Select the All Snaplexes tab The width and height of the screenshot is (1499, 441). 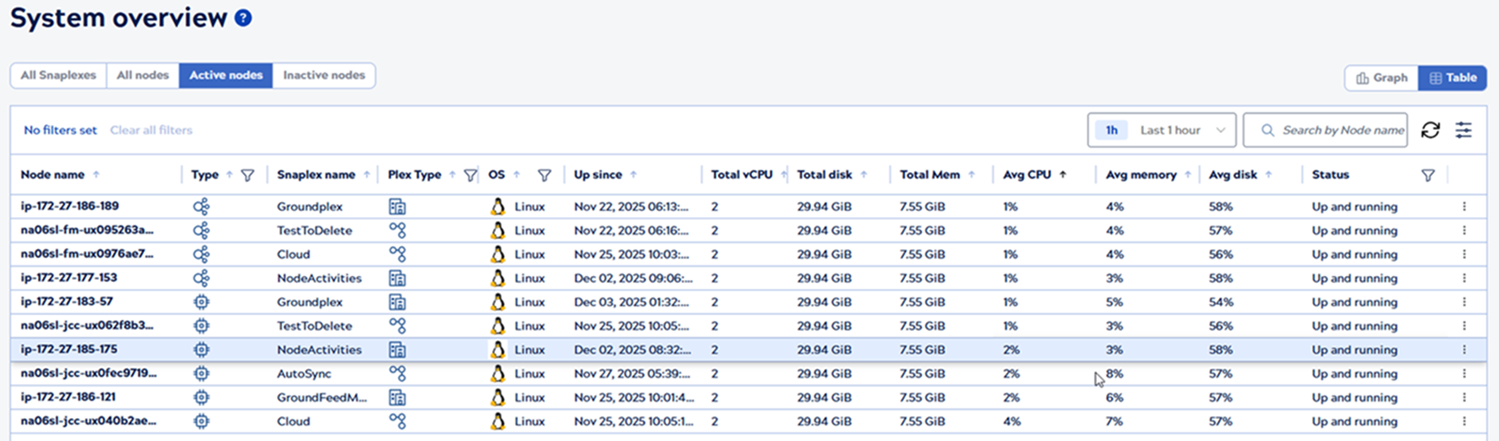click(58, 76)
